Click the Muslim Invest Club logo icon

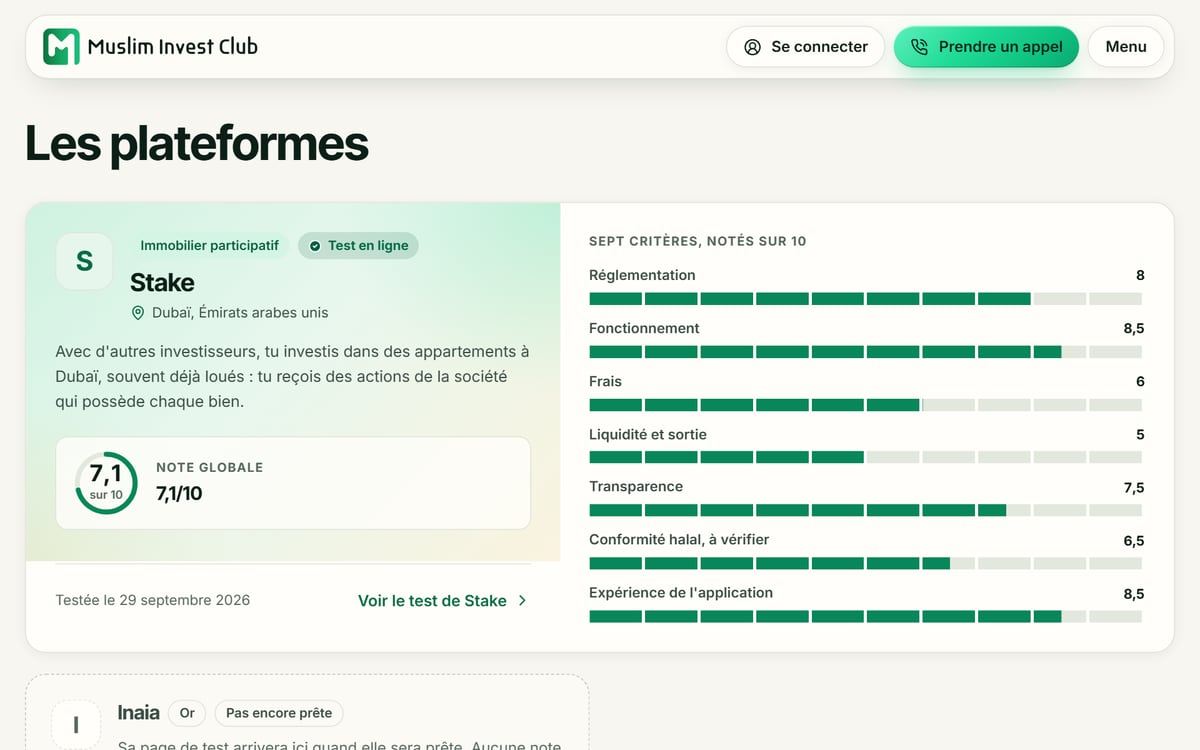tap(61, 47)
